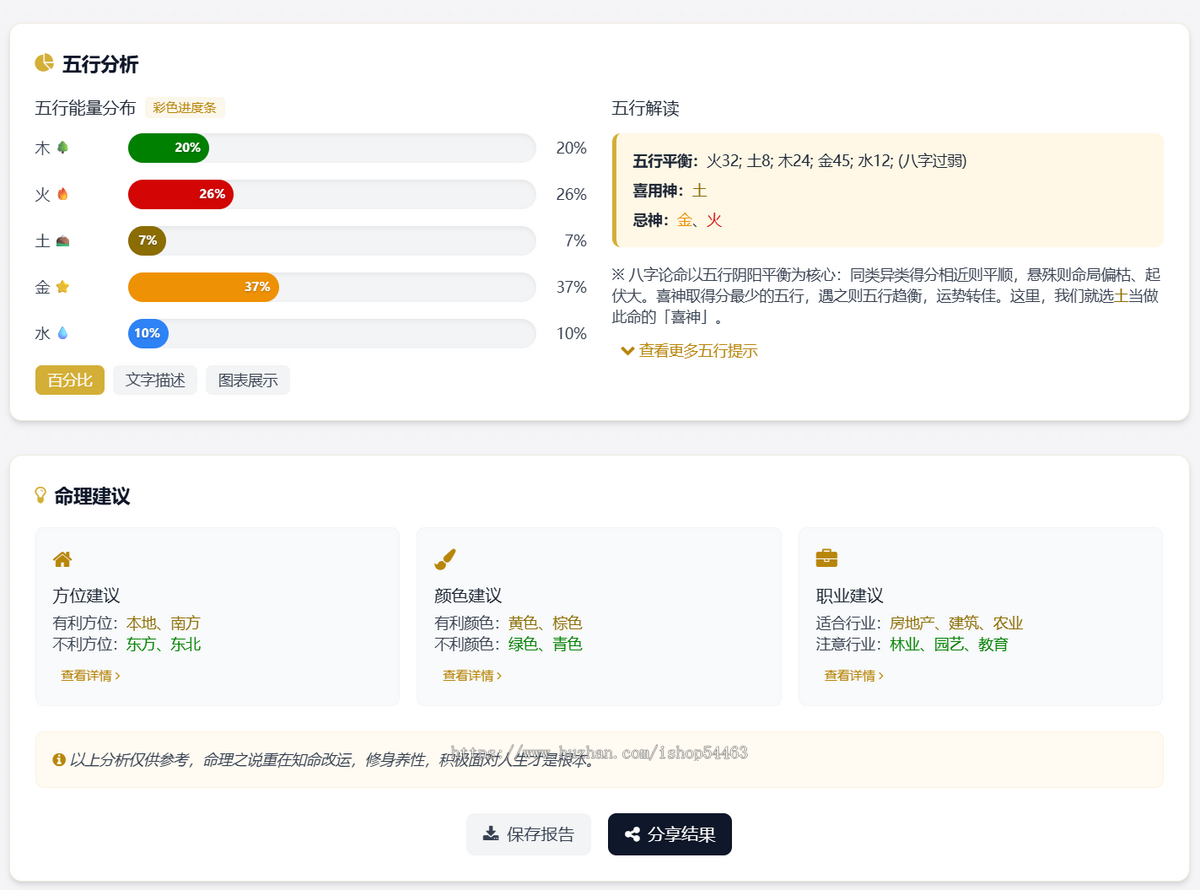Click the blue 水 10% progress bar

tap(148, 333)
